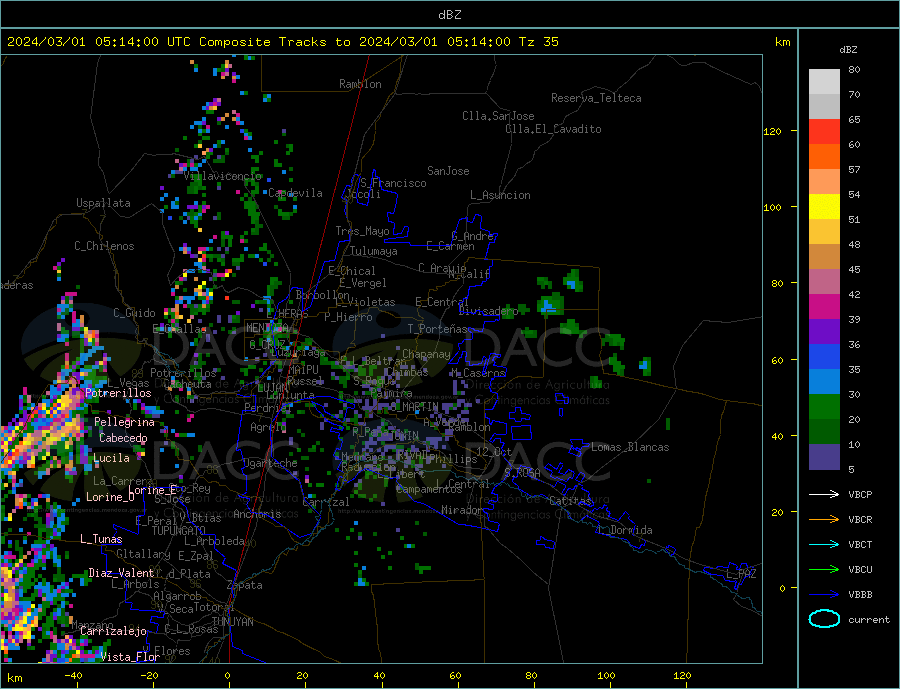Click the 'dBZ' title at top center
Viewport: 900px width, 689px height.
pos(449,15)
